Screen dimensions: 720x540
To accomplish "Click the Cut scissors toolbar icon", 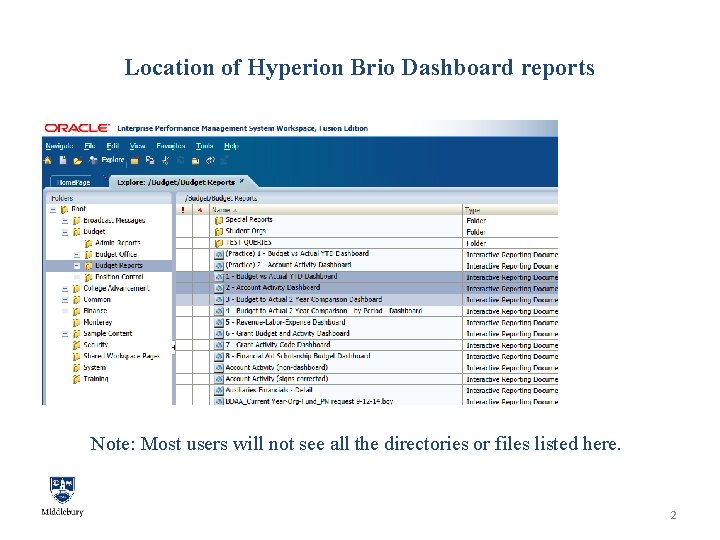I will 166,160.
